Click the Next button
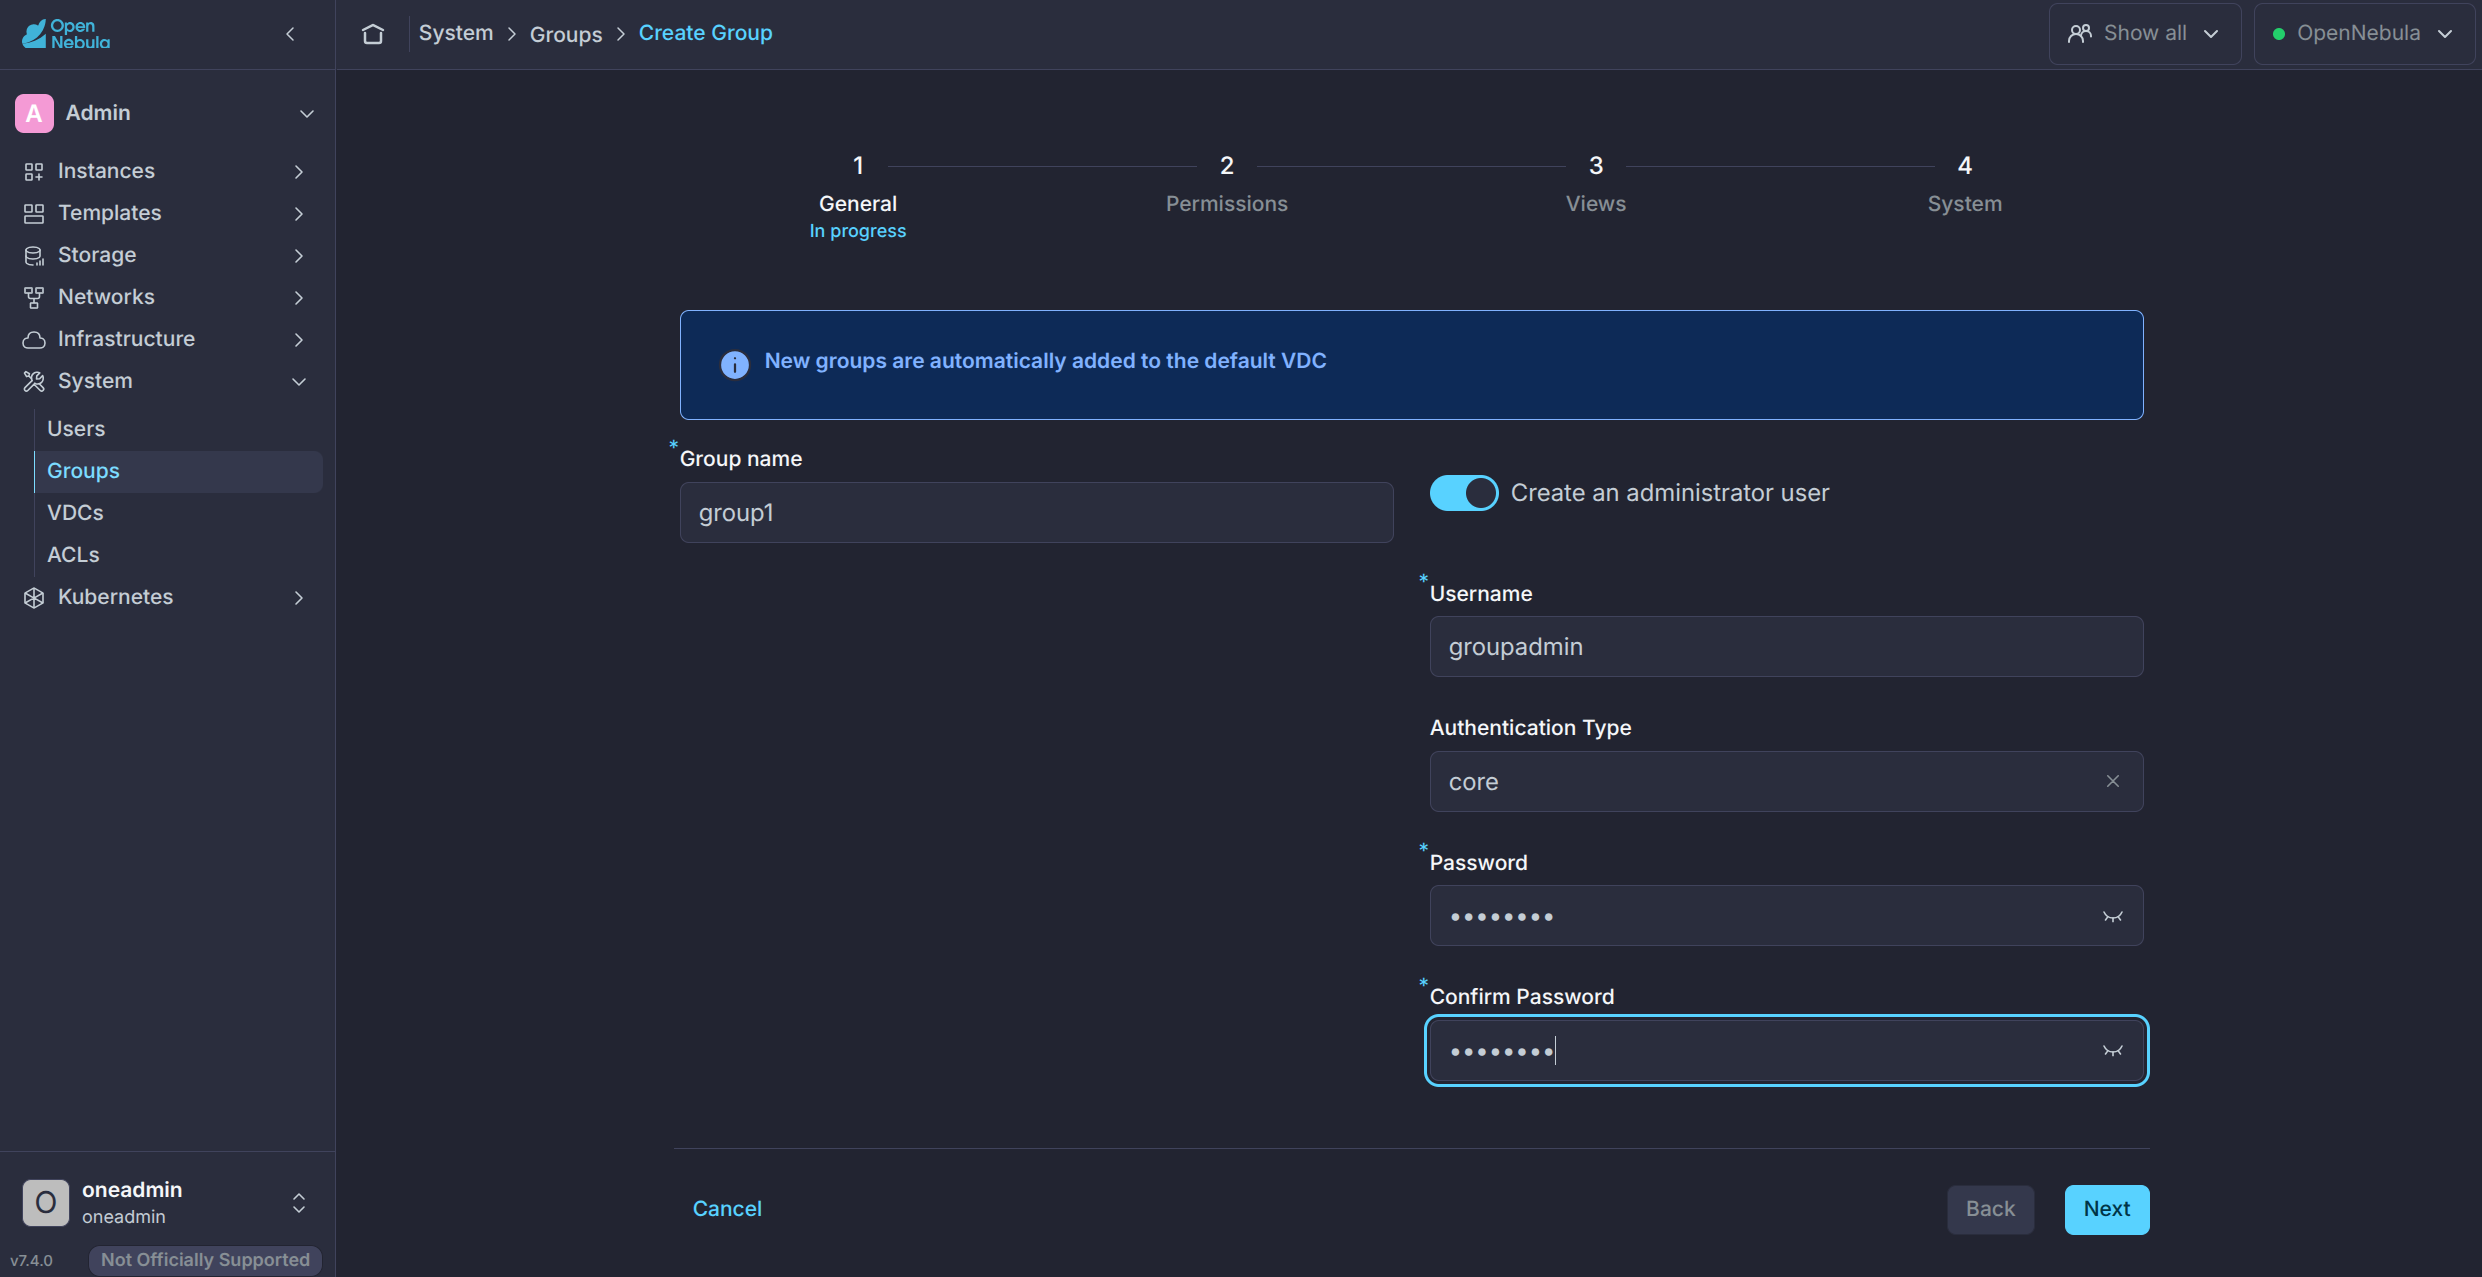The image size is (2482, 1277). [2107, 1209]
